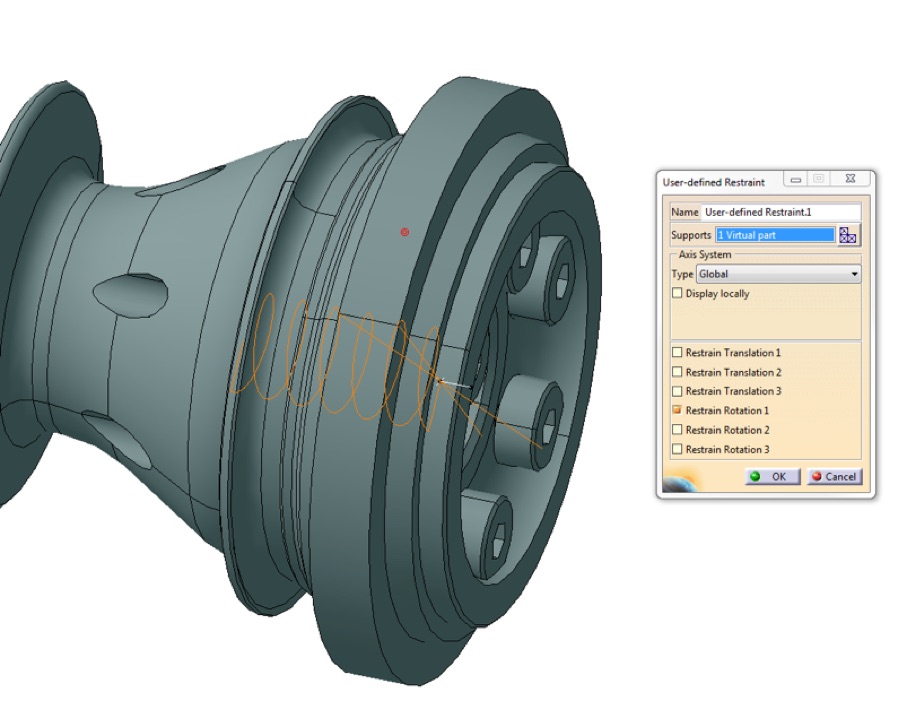Check Restrain Translation 1
Image resolution: width=907 pixels, height=718 pixels.
(x=677, y=352)
